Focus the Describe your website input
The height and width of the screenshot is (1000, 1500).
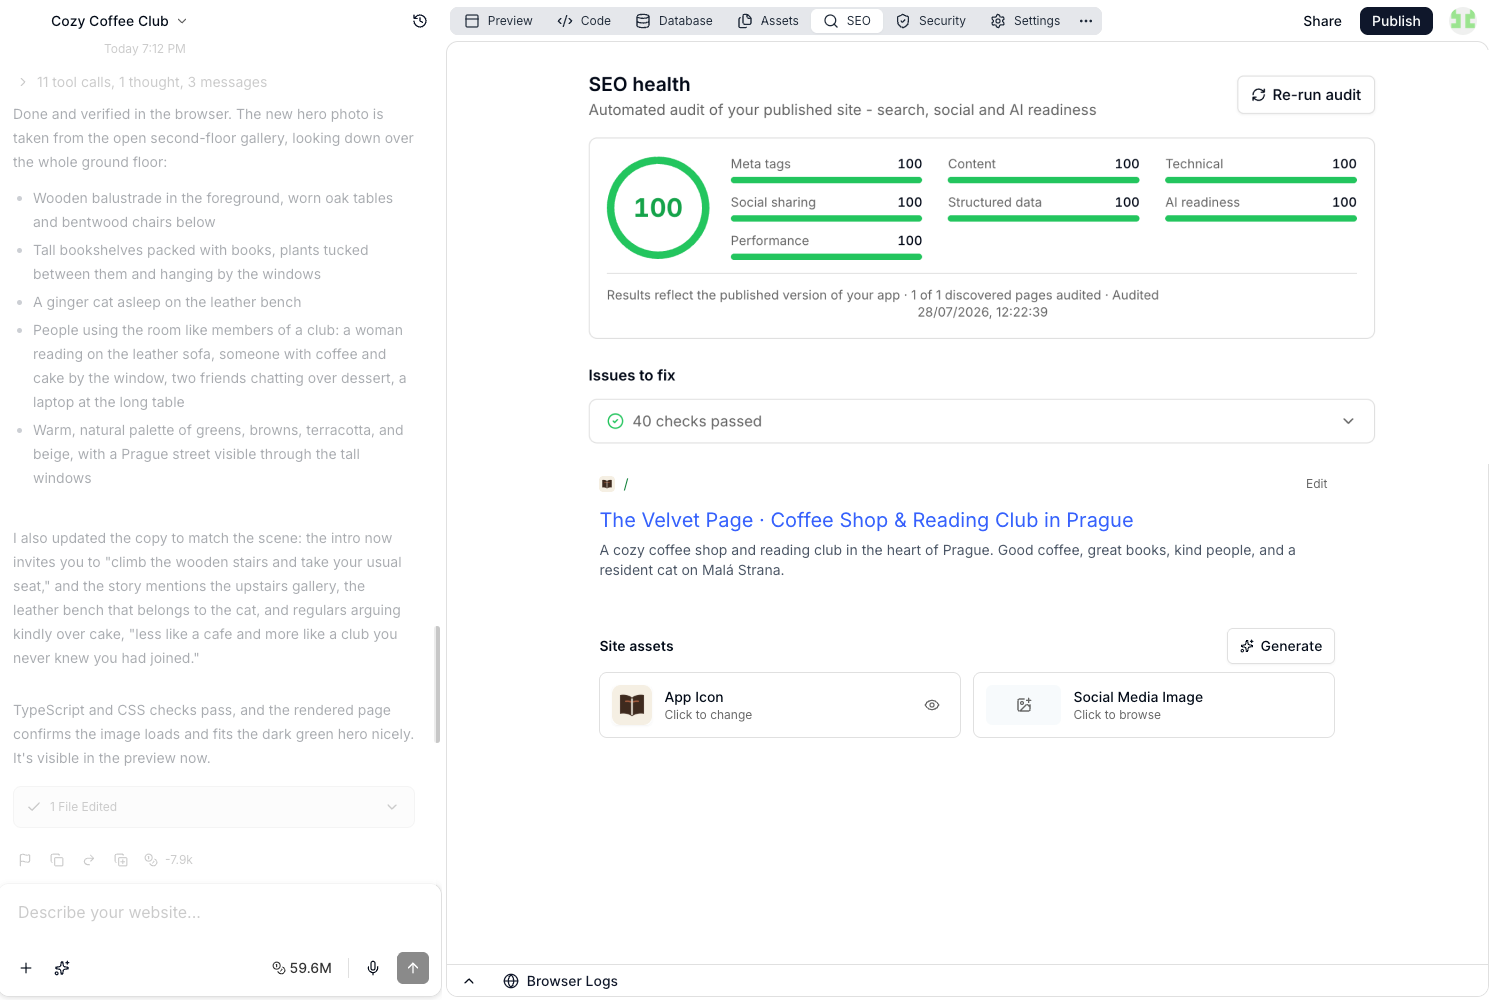coord(220,912)
